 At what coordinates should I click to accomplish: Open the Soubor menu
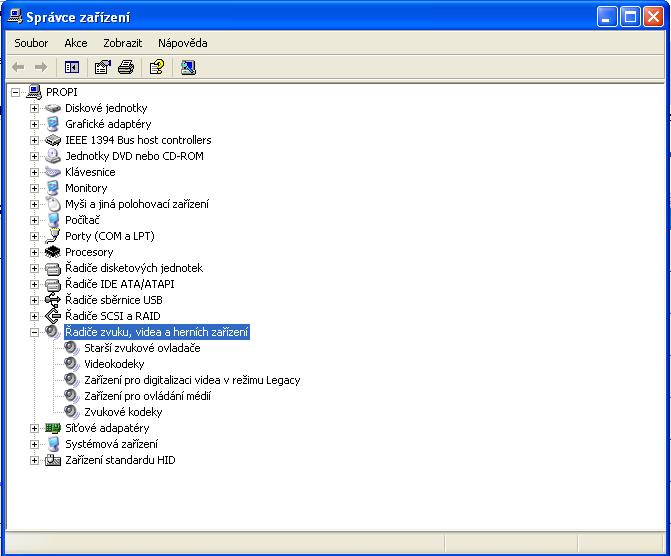click(31, 43)
